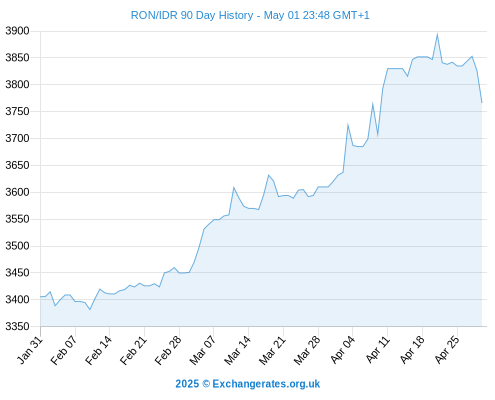Select the Mar 21 x-axis date label
495x400 pixels.
273,350
